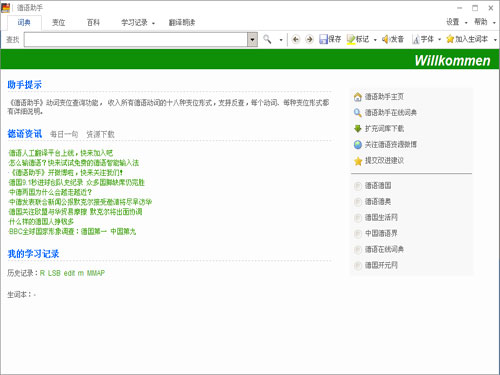
Task: Open 字体 font tool
Action: [x=416, y=39]
